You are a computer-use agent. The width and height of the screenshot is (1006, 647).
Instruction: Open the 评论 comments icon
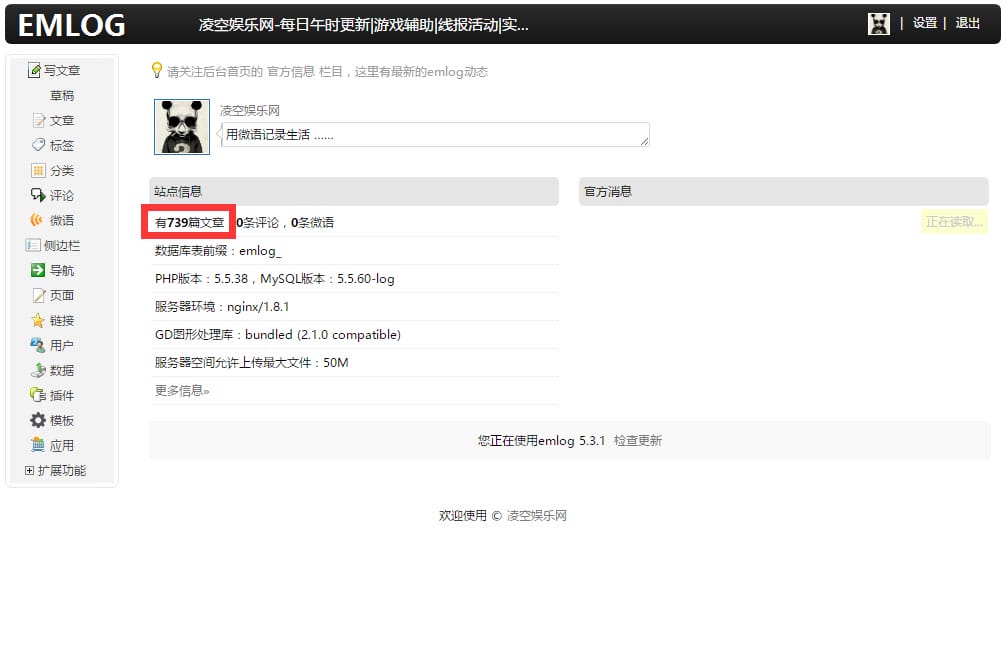tap(37, 195)
